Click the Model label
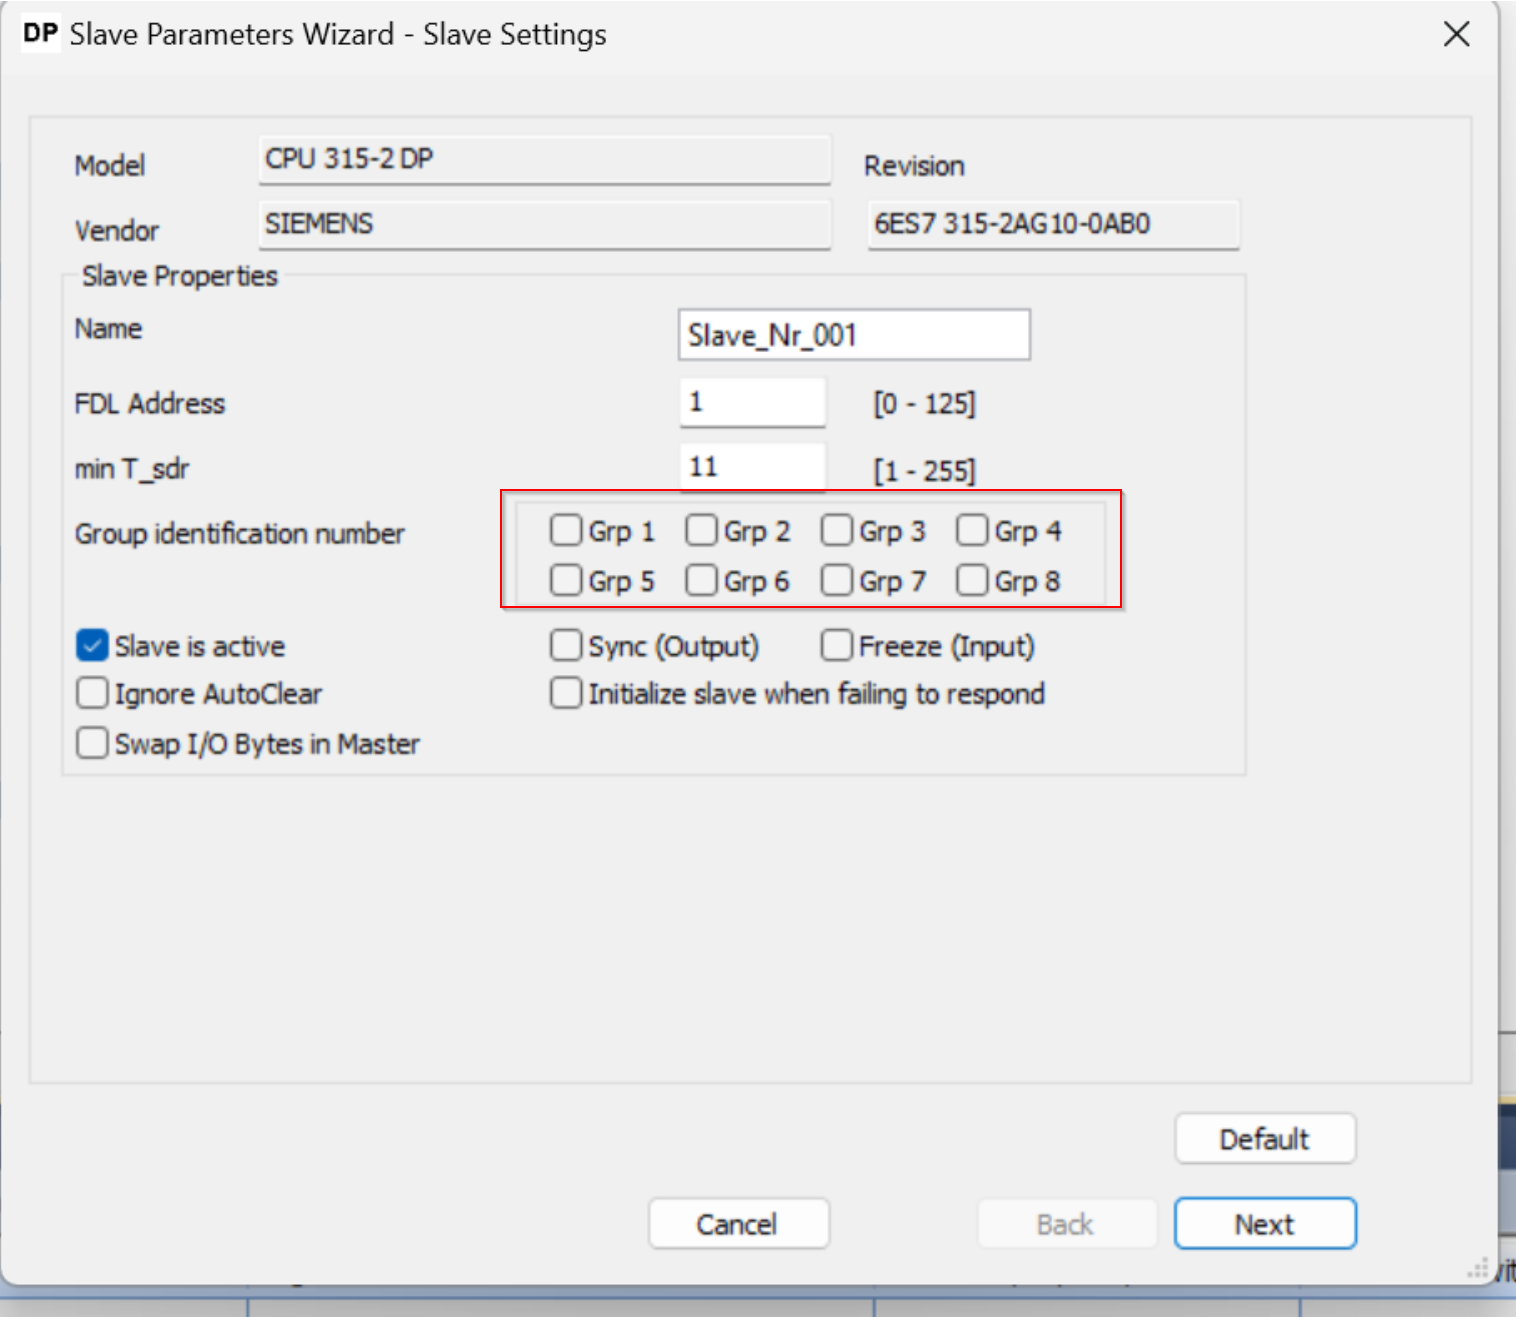 (x=110, y=166)
